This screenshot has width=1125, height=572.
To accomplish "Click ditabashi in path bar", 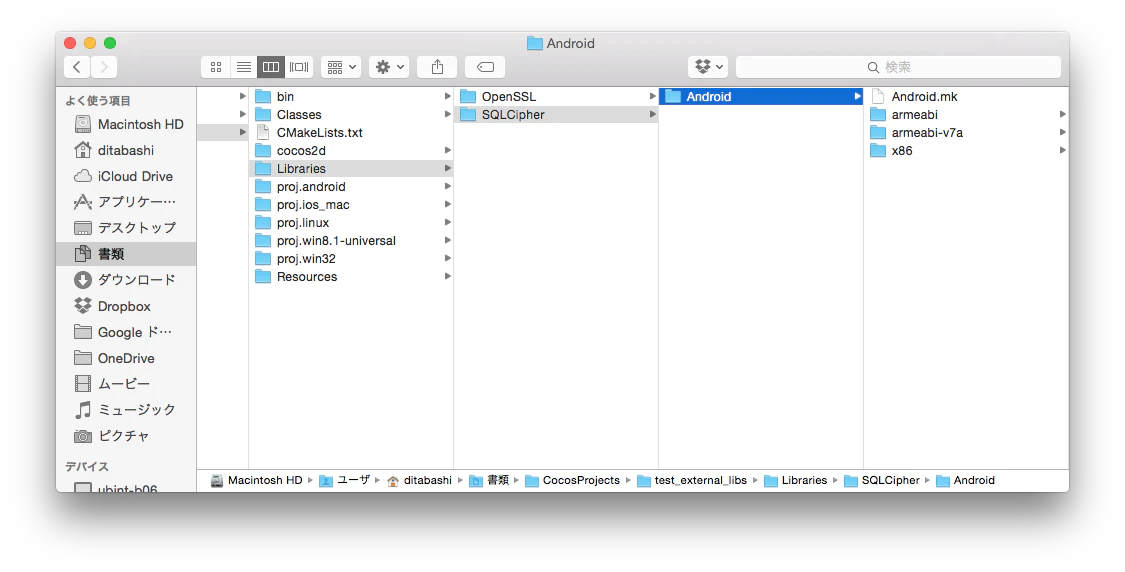I will click(419, 480).
